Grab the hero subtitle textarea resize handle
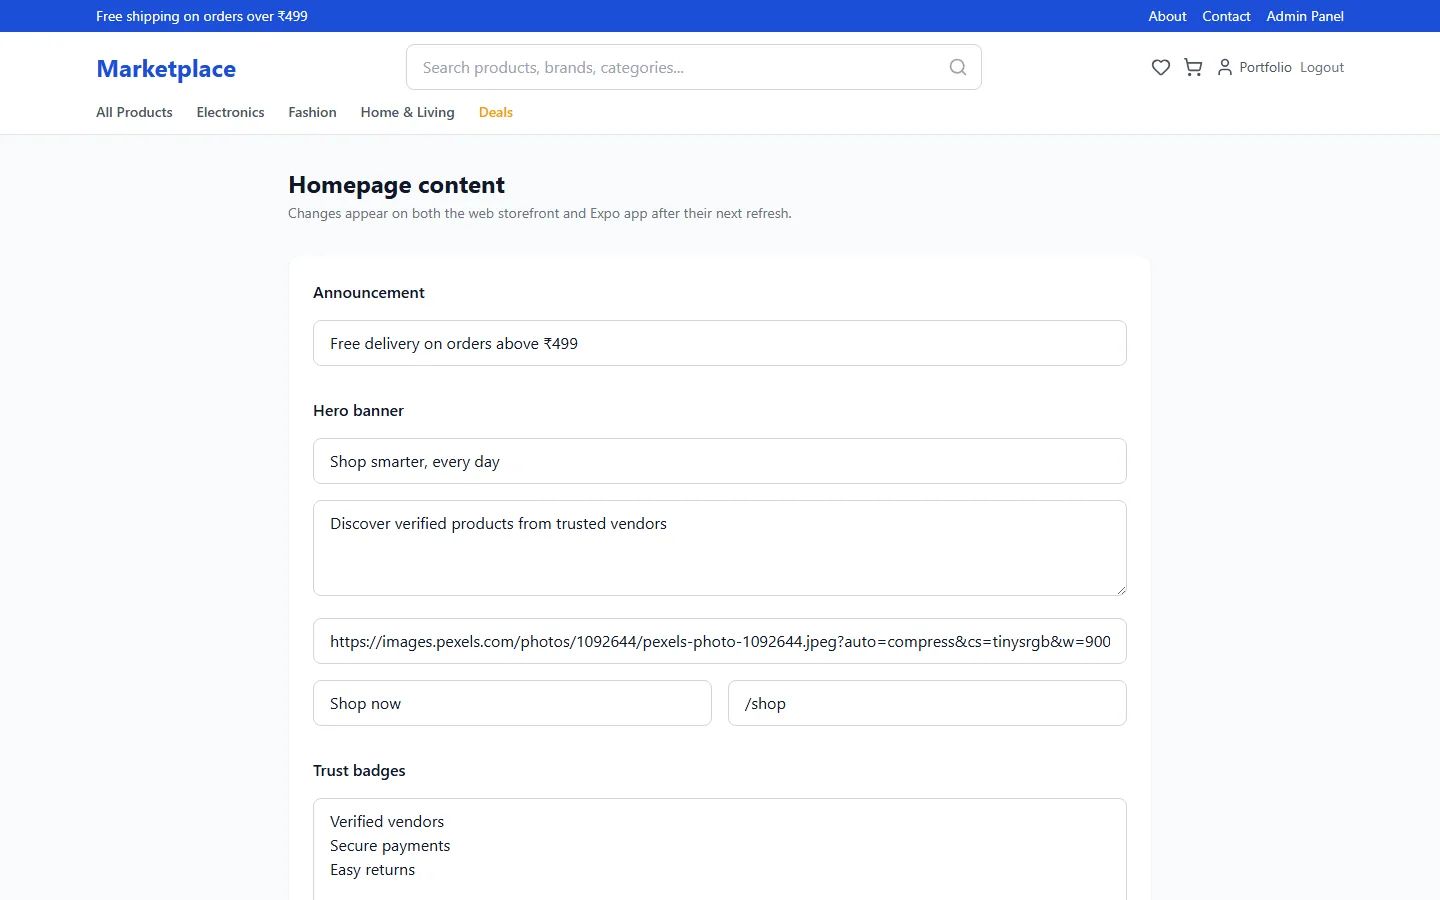Image resolution: width=1440 pixels, height=900 pixels. coord(1121,590)
